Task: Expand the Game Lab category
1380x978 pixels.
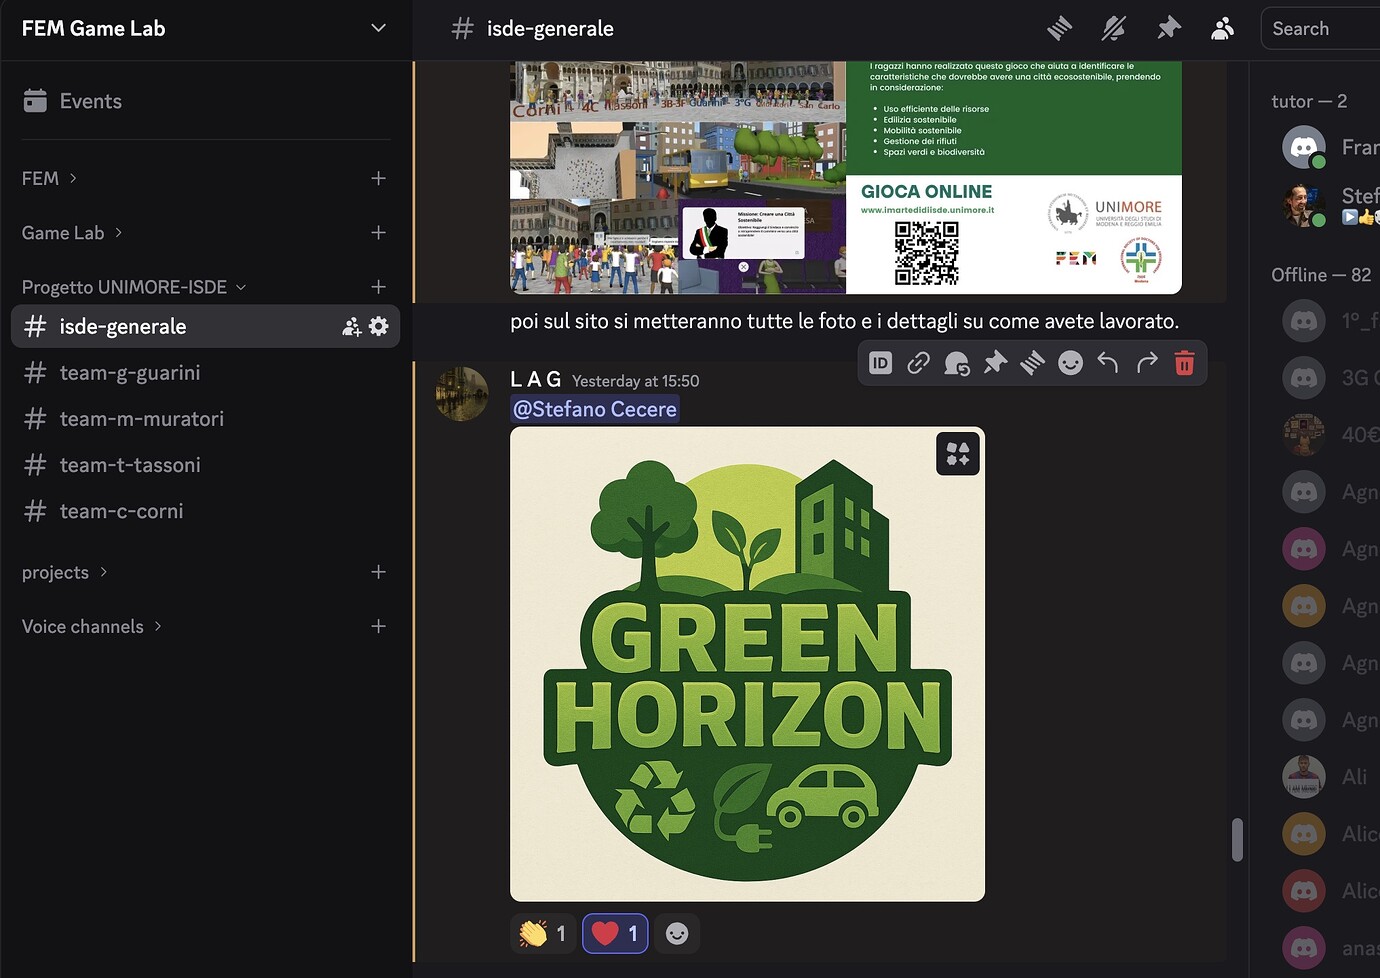Action: pyautogui.click(x=72, y=233)
